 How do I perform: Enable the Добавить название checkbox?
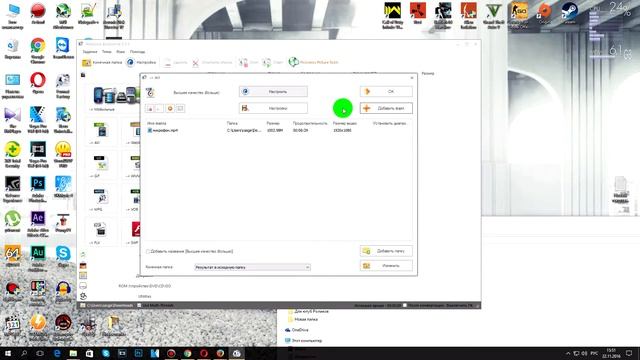[x=148, y=251]
